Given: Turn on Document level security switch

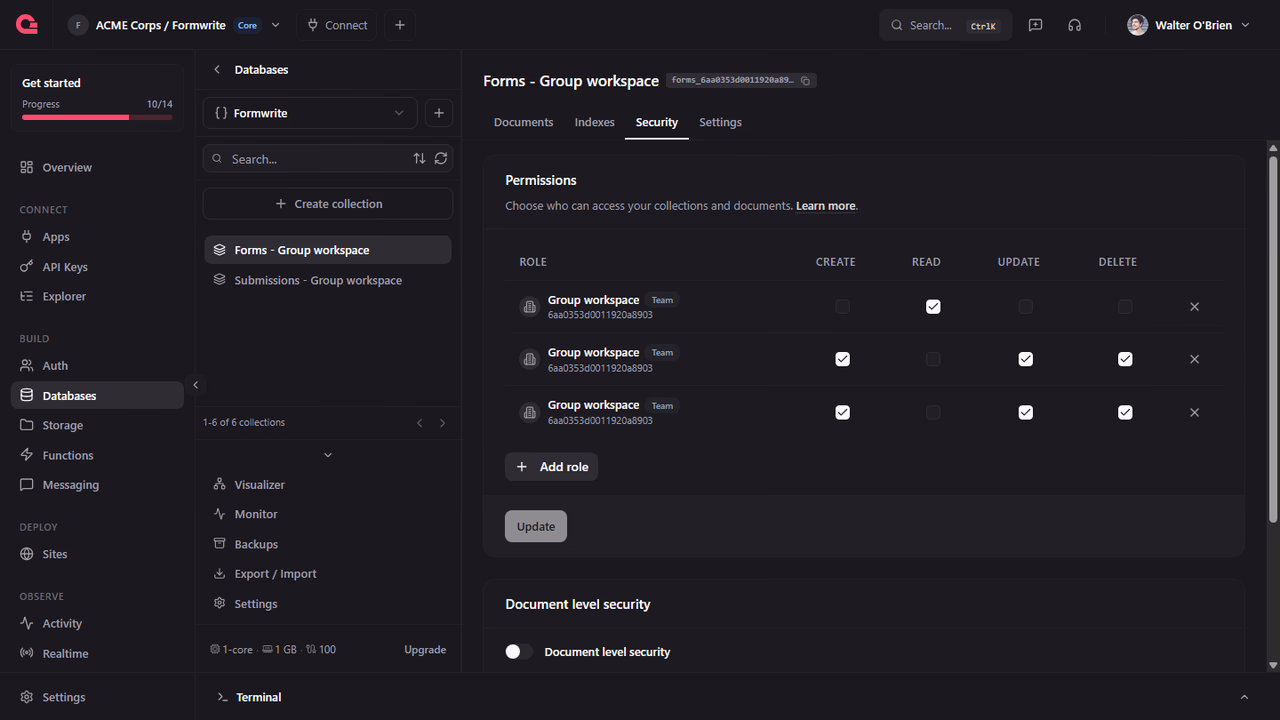Looking at the screenshot, I should [519, 652].
